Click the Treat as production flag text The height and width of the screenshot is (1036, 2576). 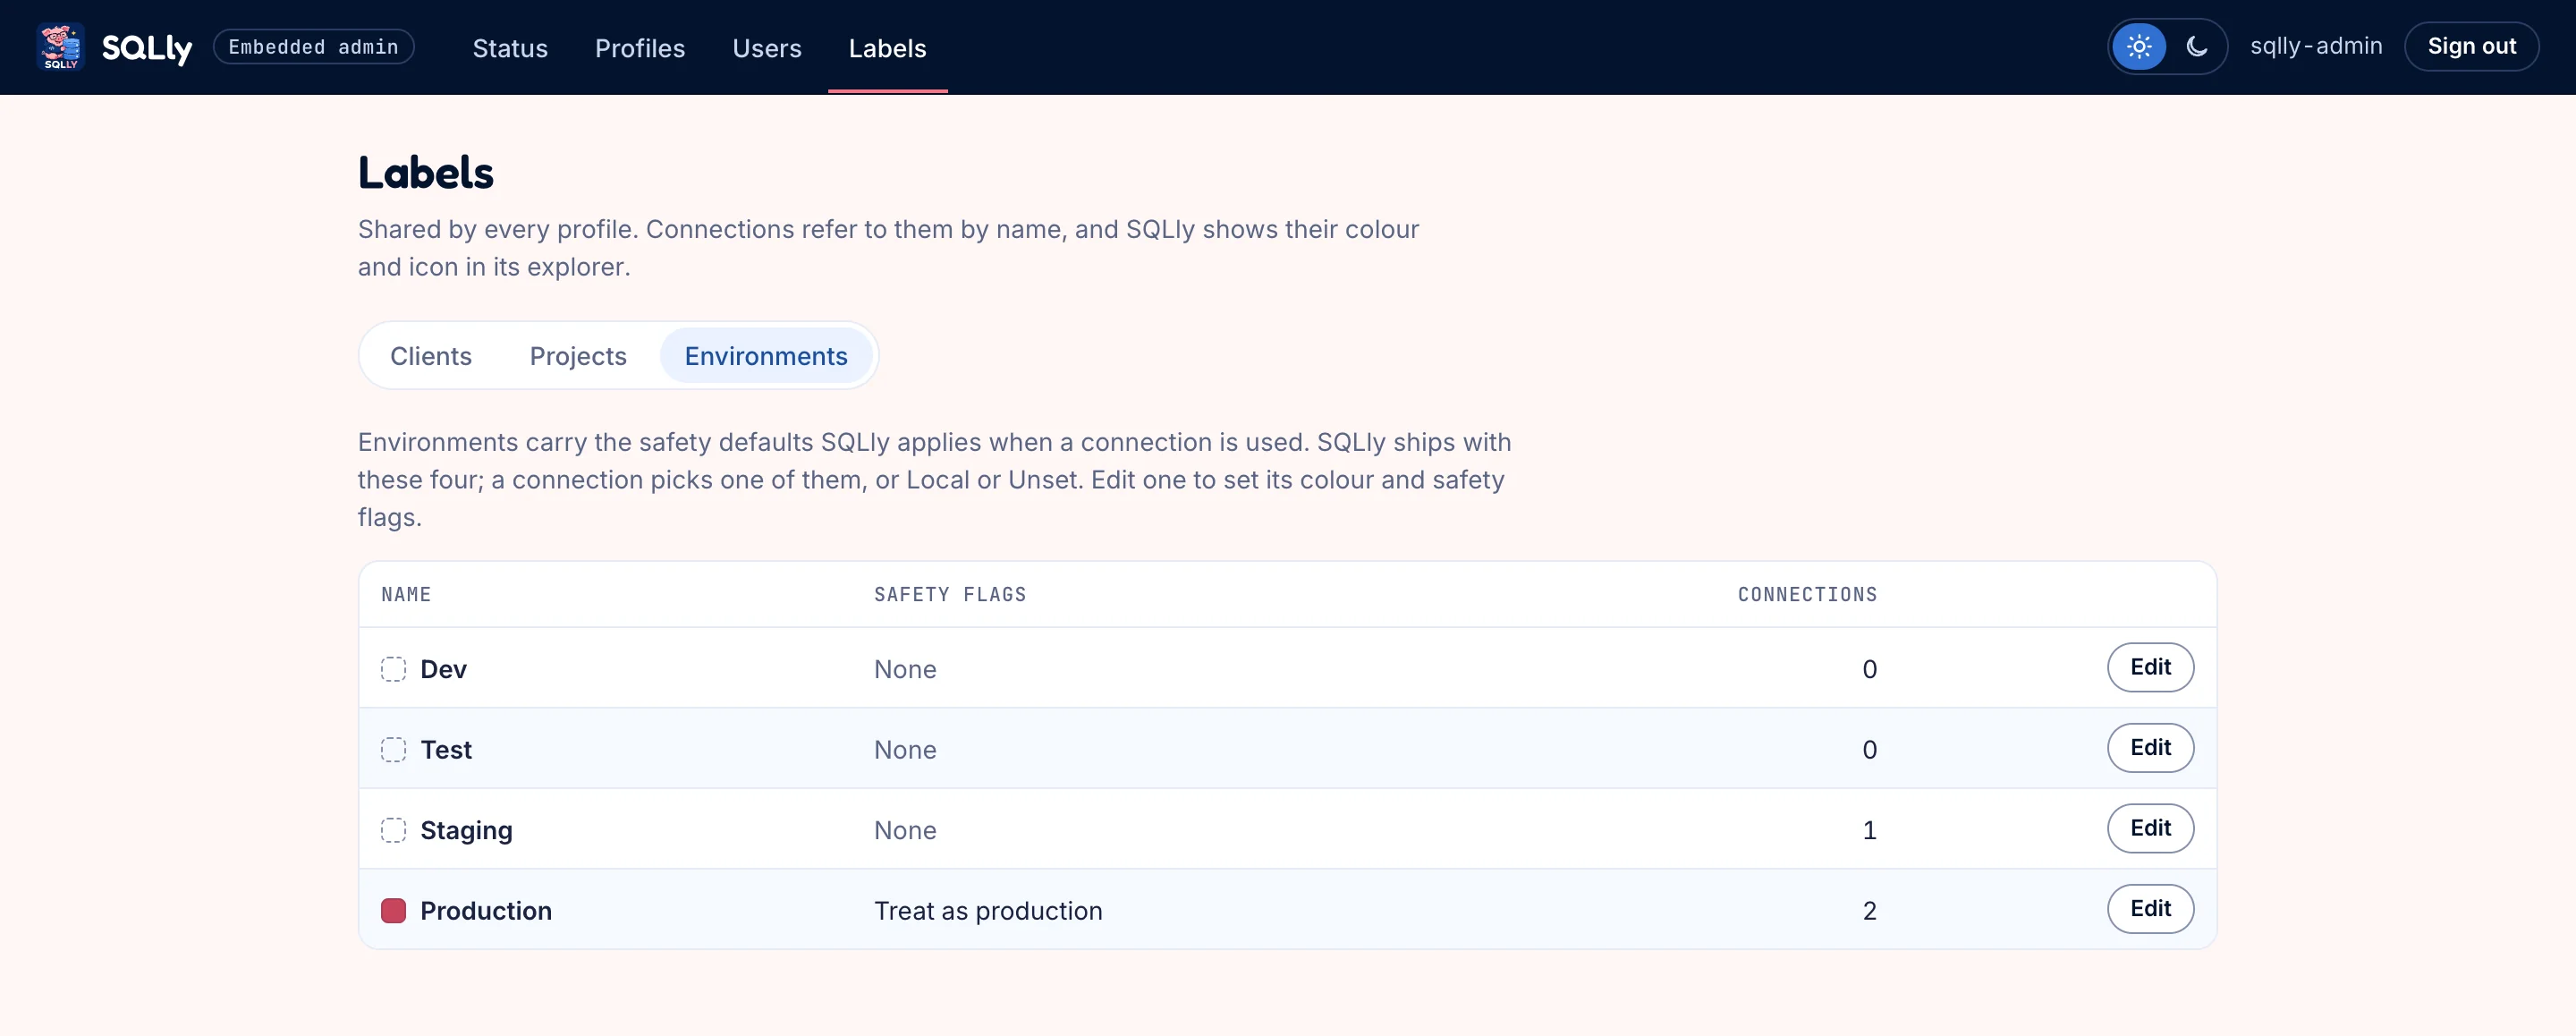[988, 910]
